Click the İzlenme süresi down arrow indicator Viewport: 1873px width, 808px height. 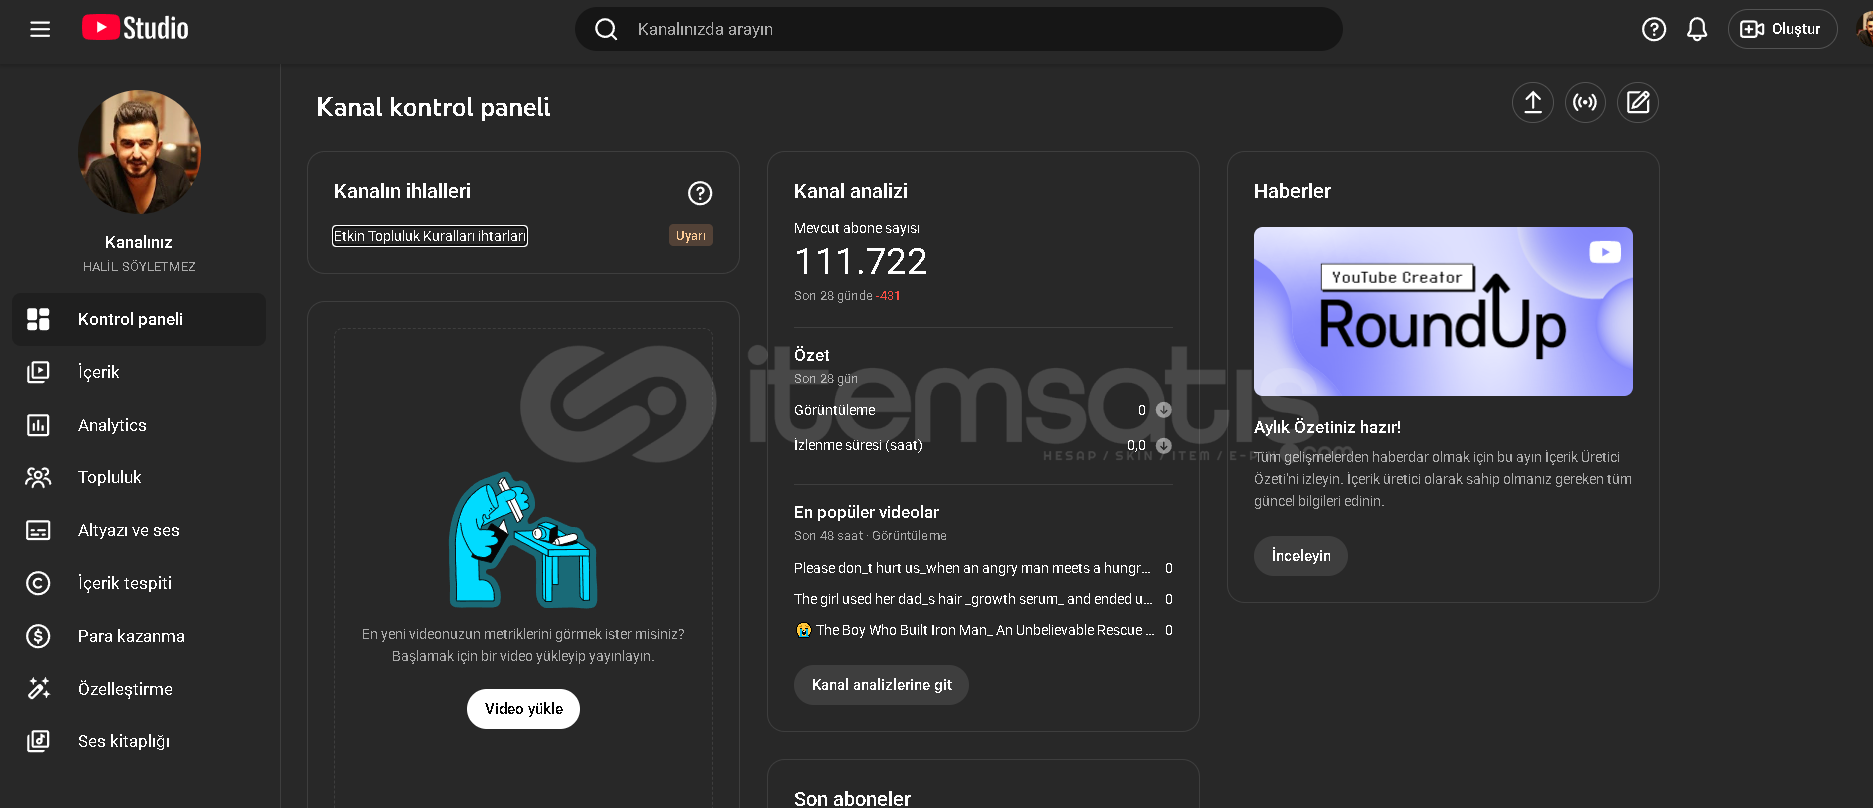point(1163,445)
